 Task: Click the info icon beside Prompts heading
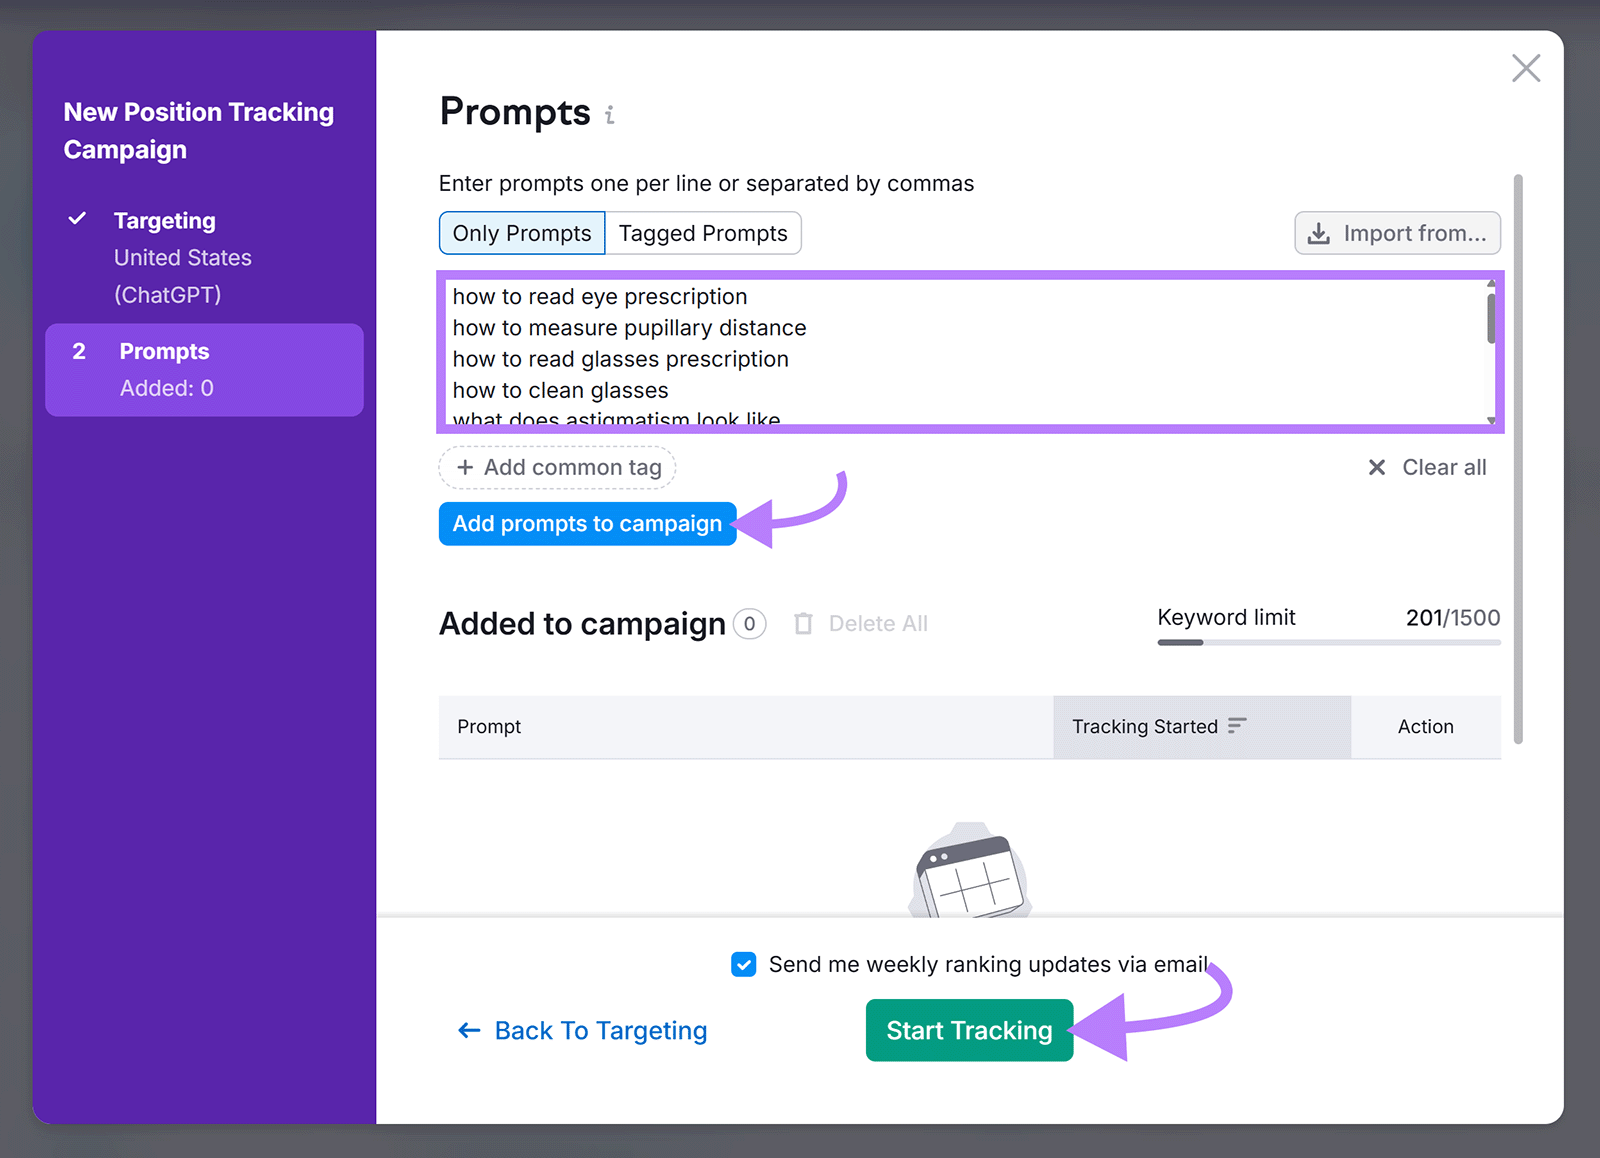(x=610, y=115)
